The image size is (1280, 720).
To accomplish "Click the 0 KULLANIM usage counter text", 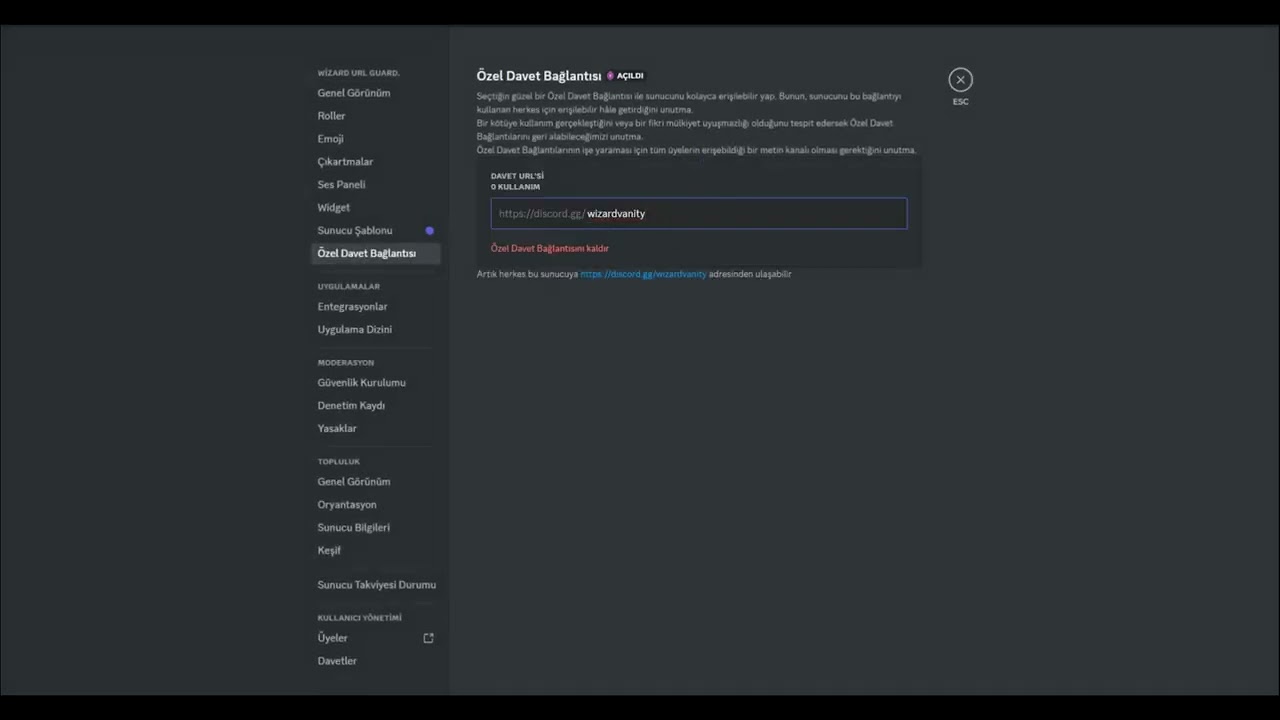I will [x=515, y=187].
